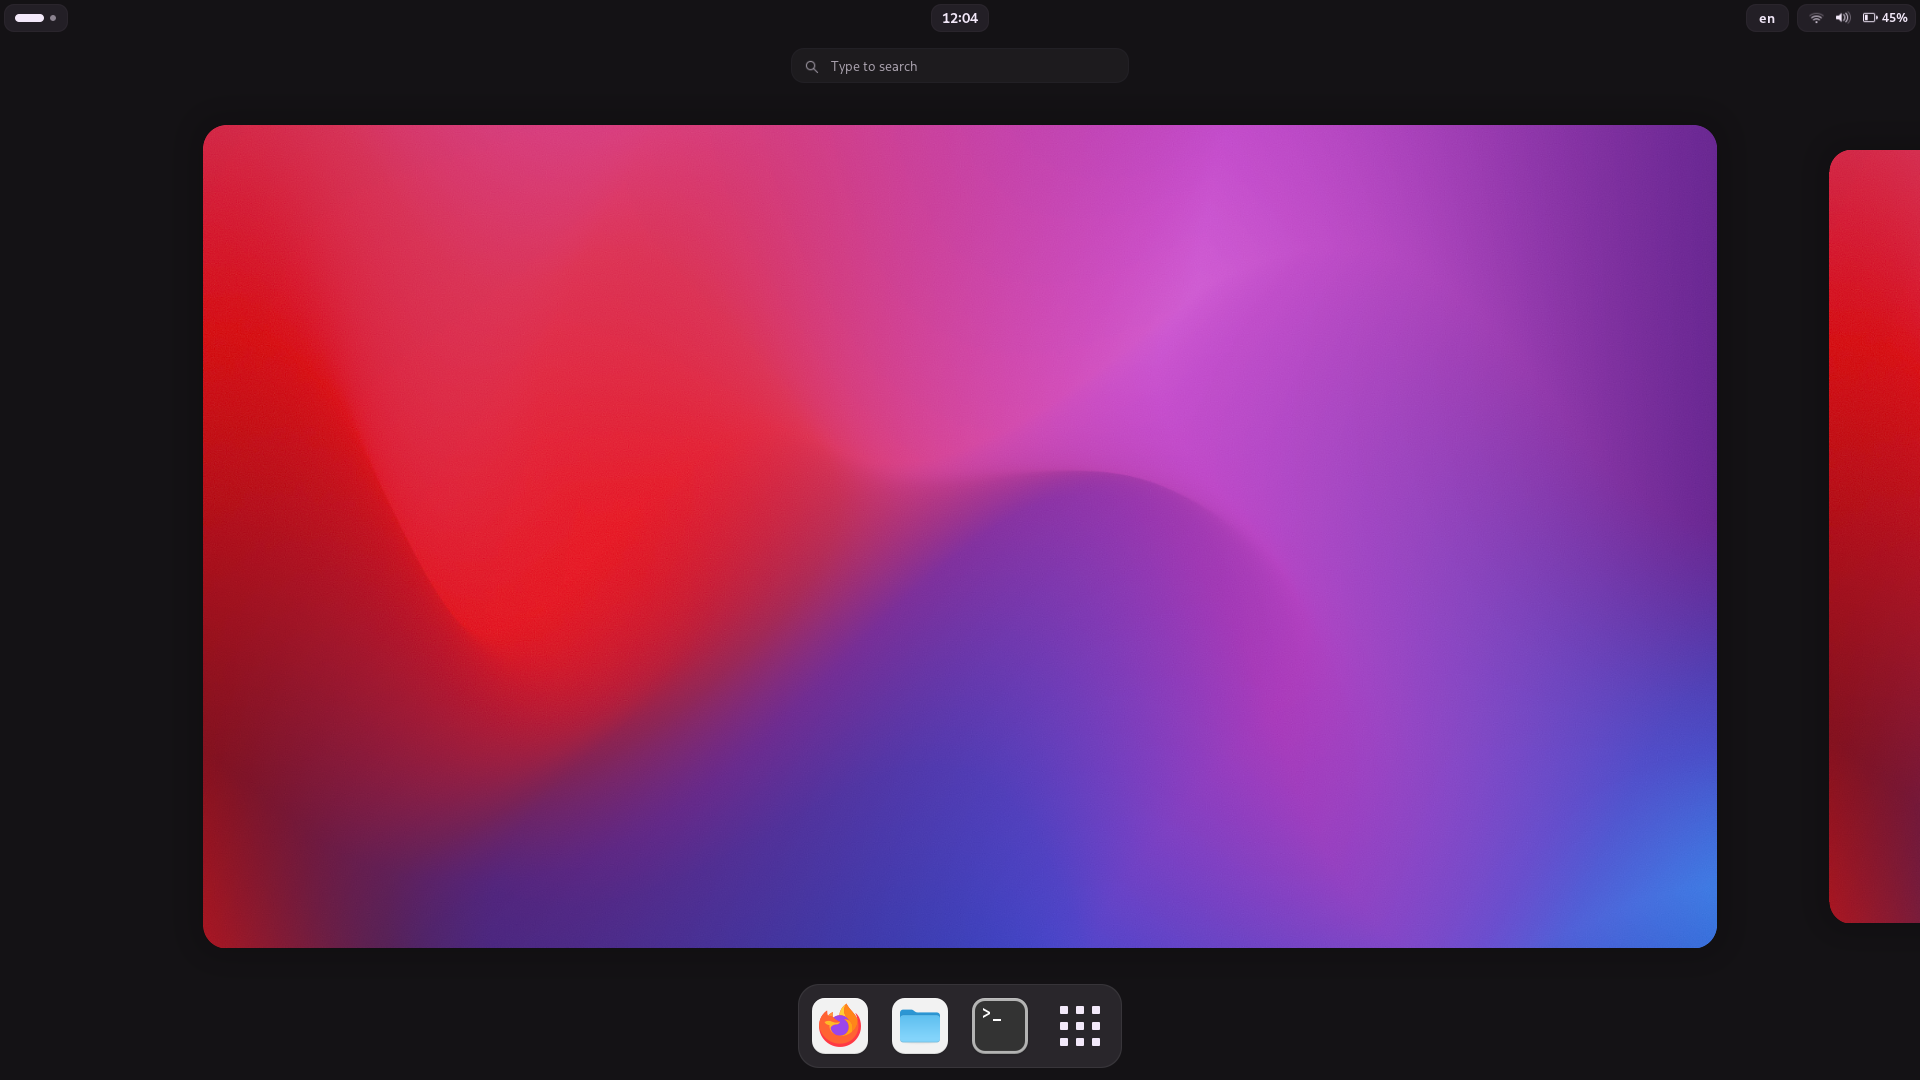Show Applications grid icon in dock
Image resolution: width=1920 pixels, height=1080 pixels.
coord(1079,1026)
